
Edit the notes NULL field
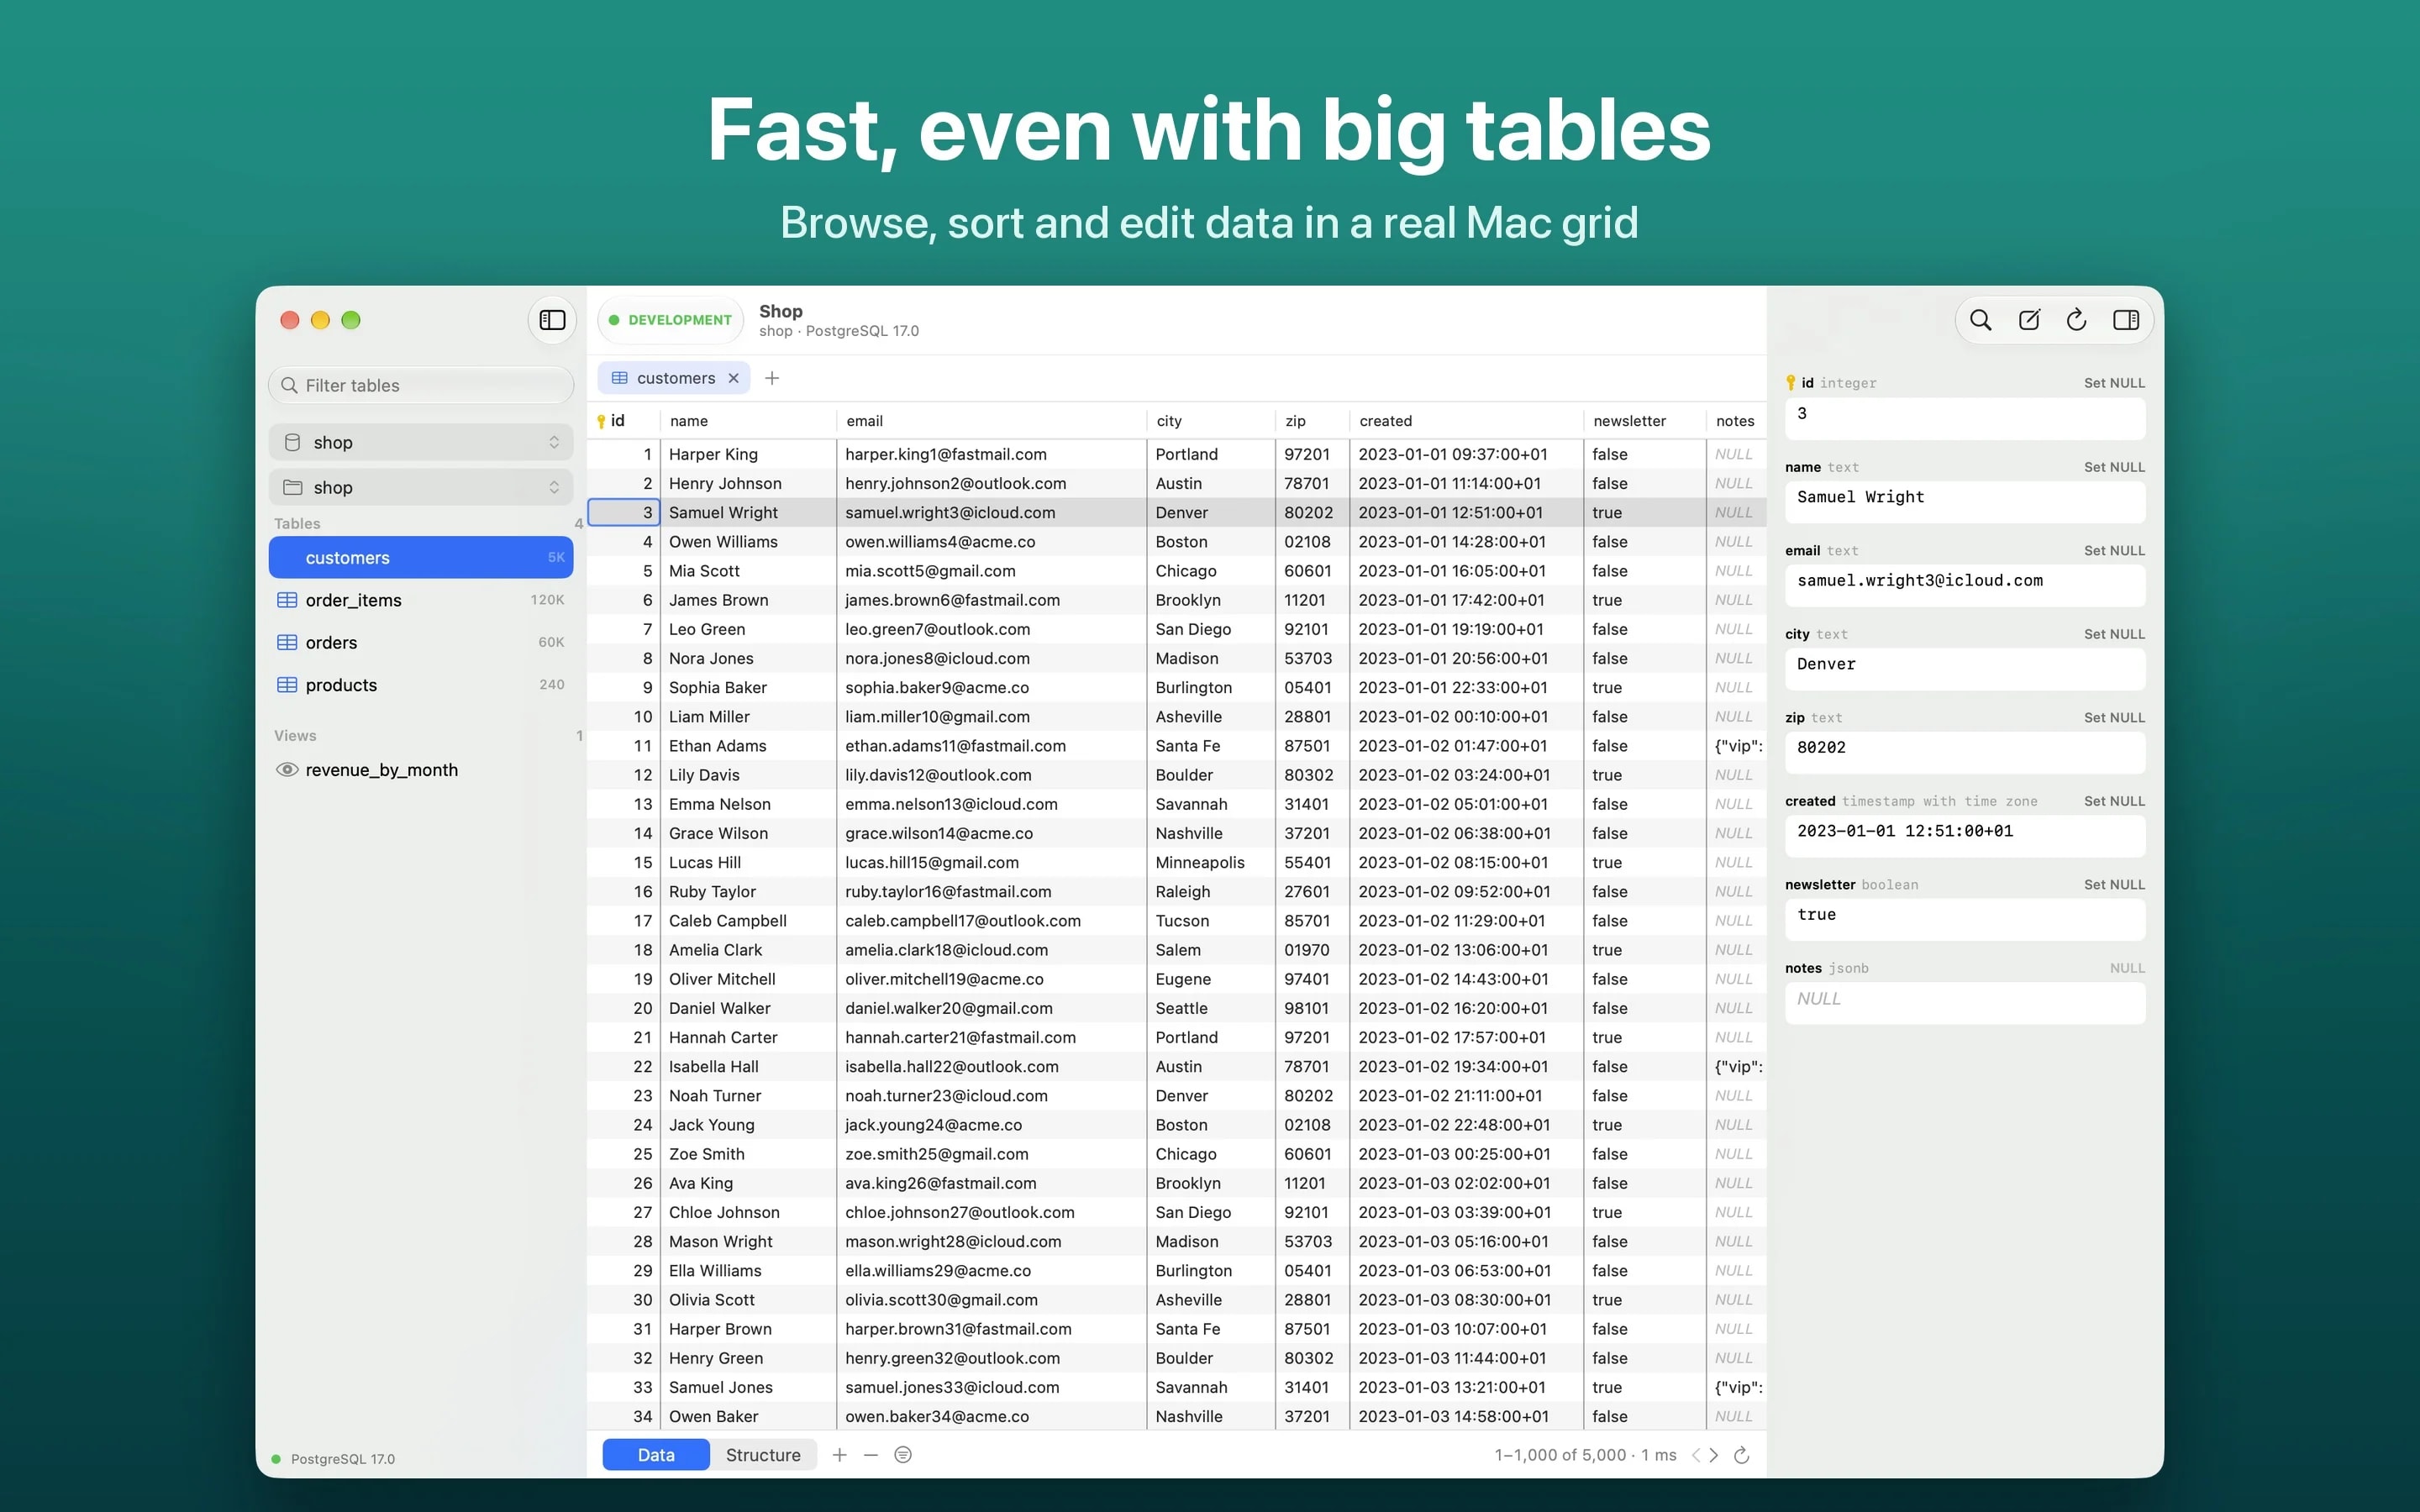(x=1965, y=1003)
